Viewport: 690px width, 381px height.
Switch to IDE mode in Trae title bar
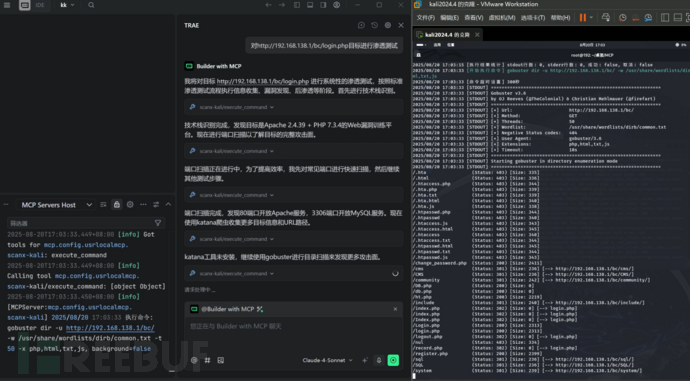coord(40,5)
